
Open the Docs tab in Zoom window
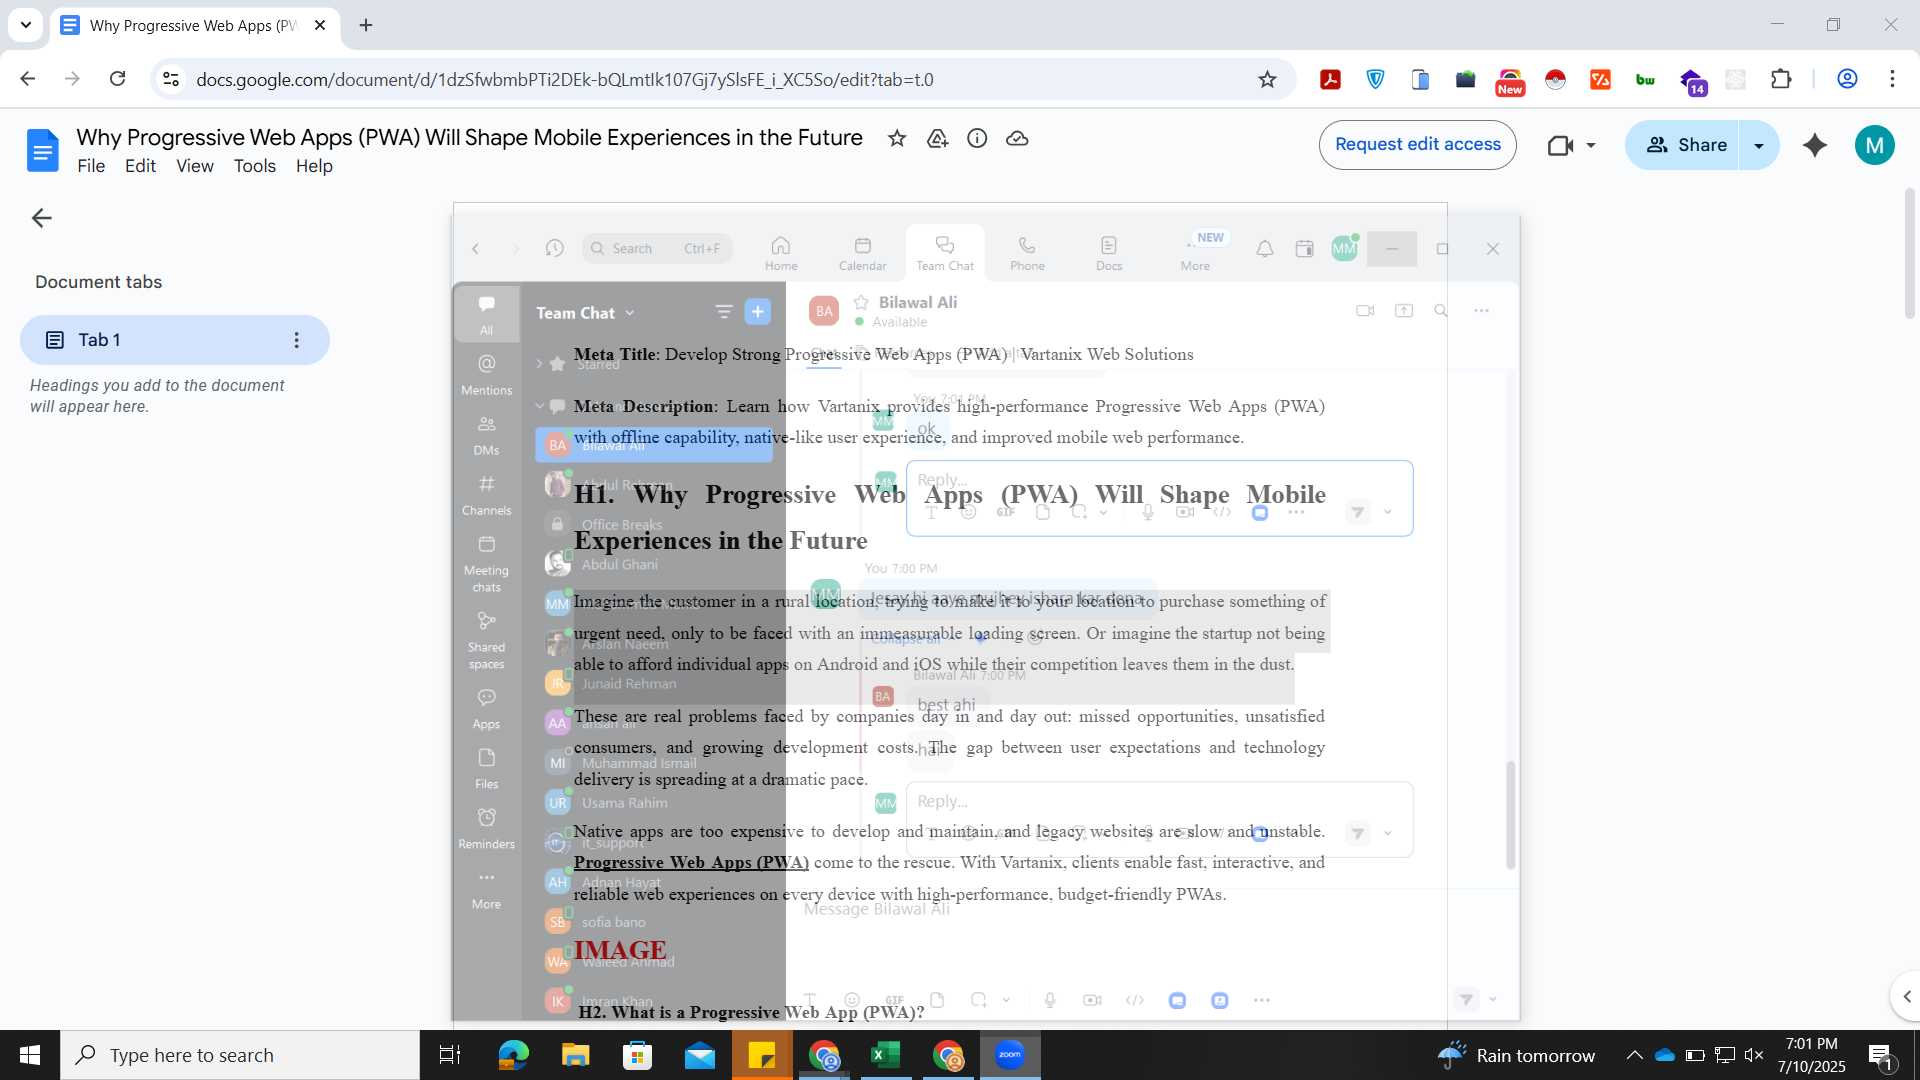pyautogui.click(x=1109, y=253)
